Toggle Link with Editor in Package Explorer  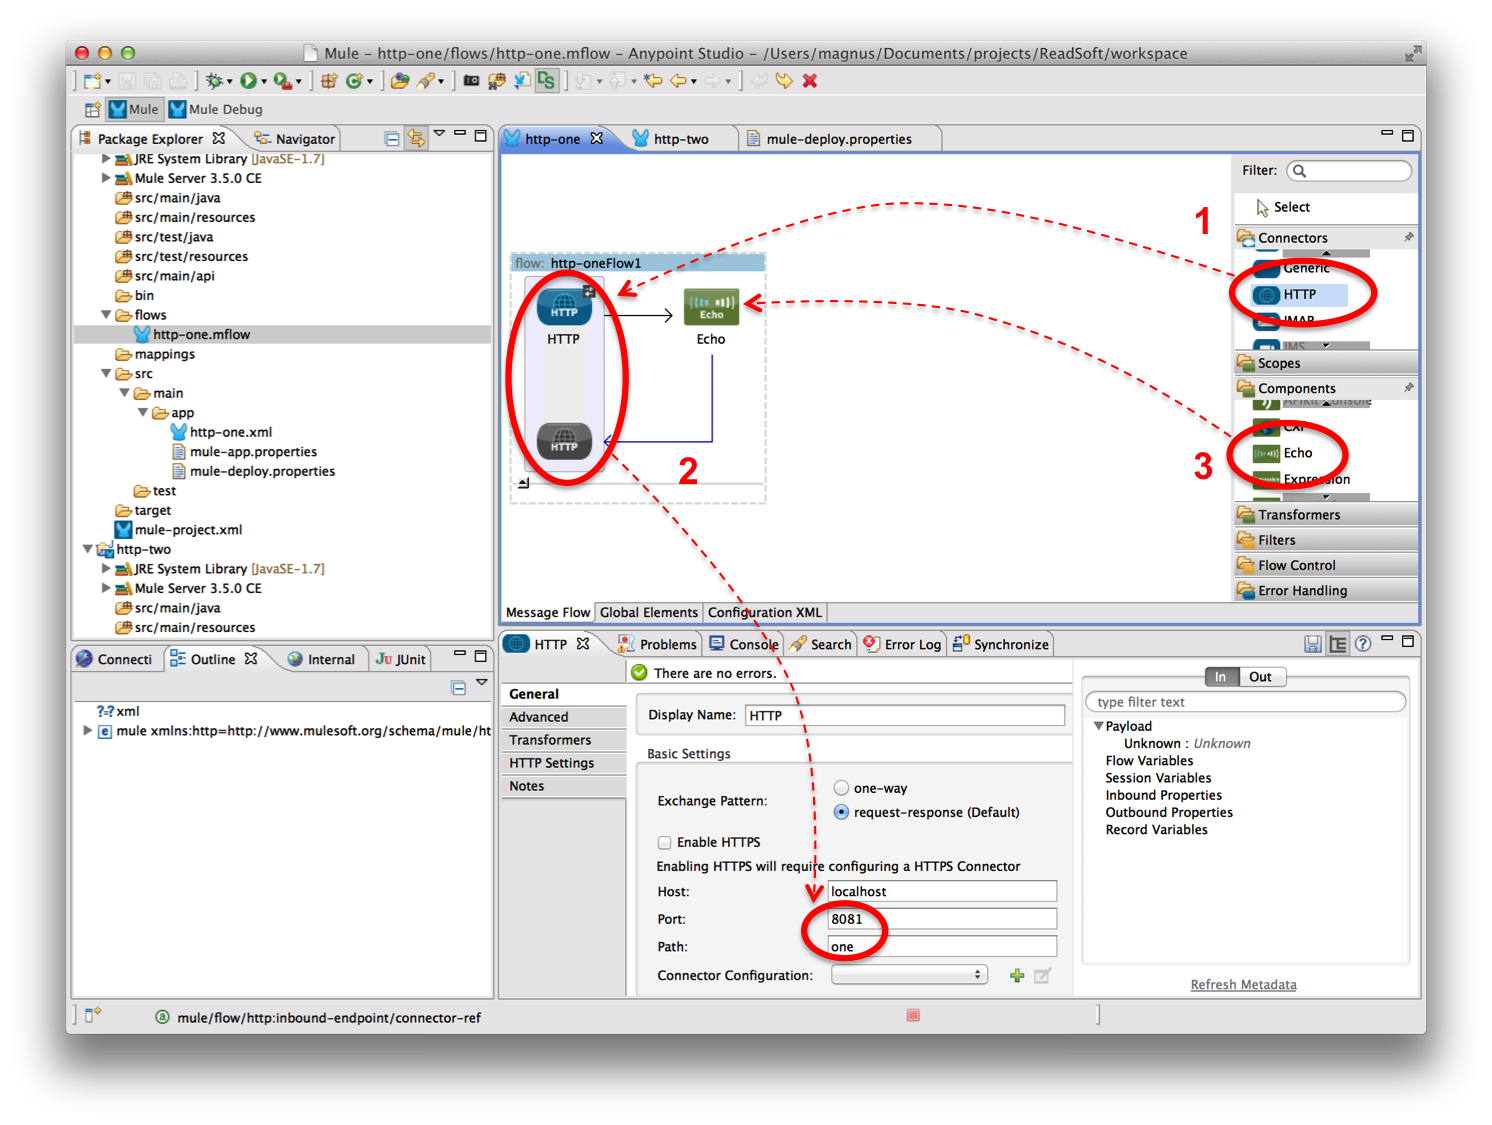416,138
